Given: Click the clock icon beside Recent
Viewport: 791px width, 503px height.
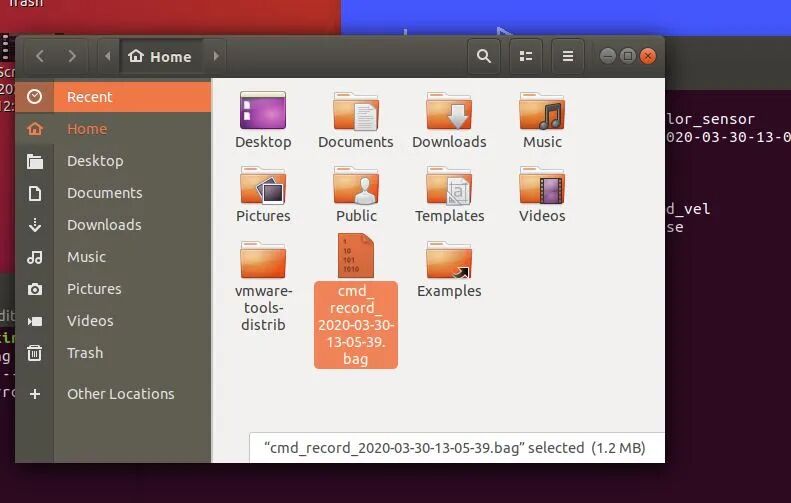Looking at the screenshot, I should [34, 96].
